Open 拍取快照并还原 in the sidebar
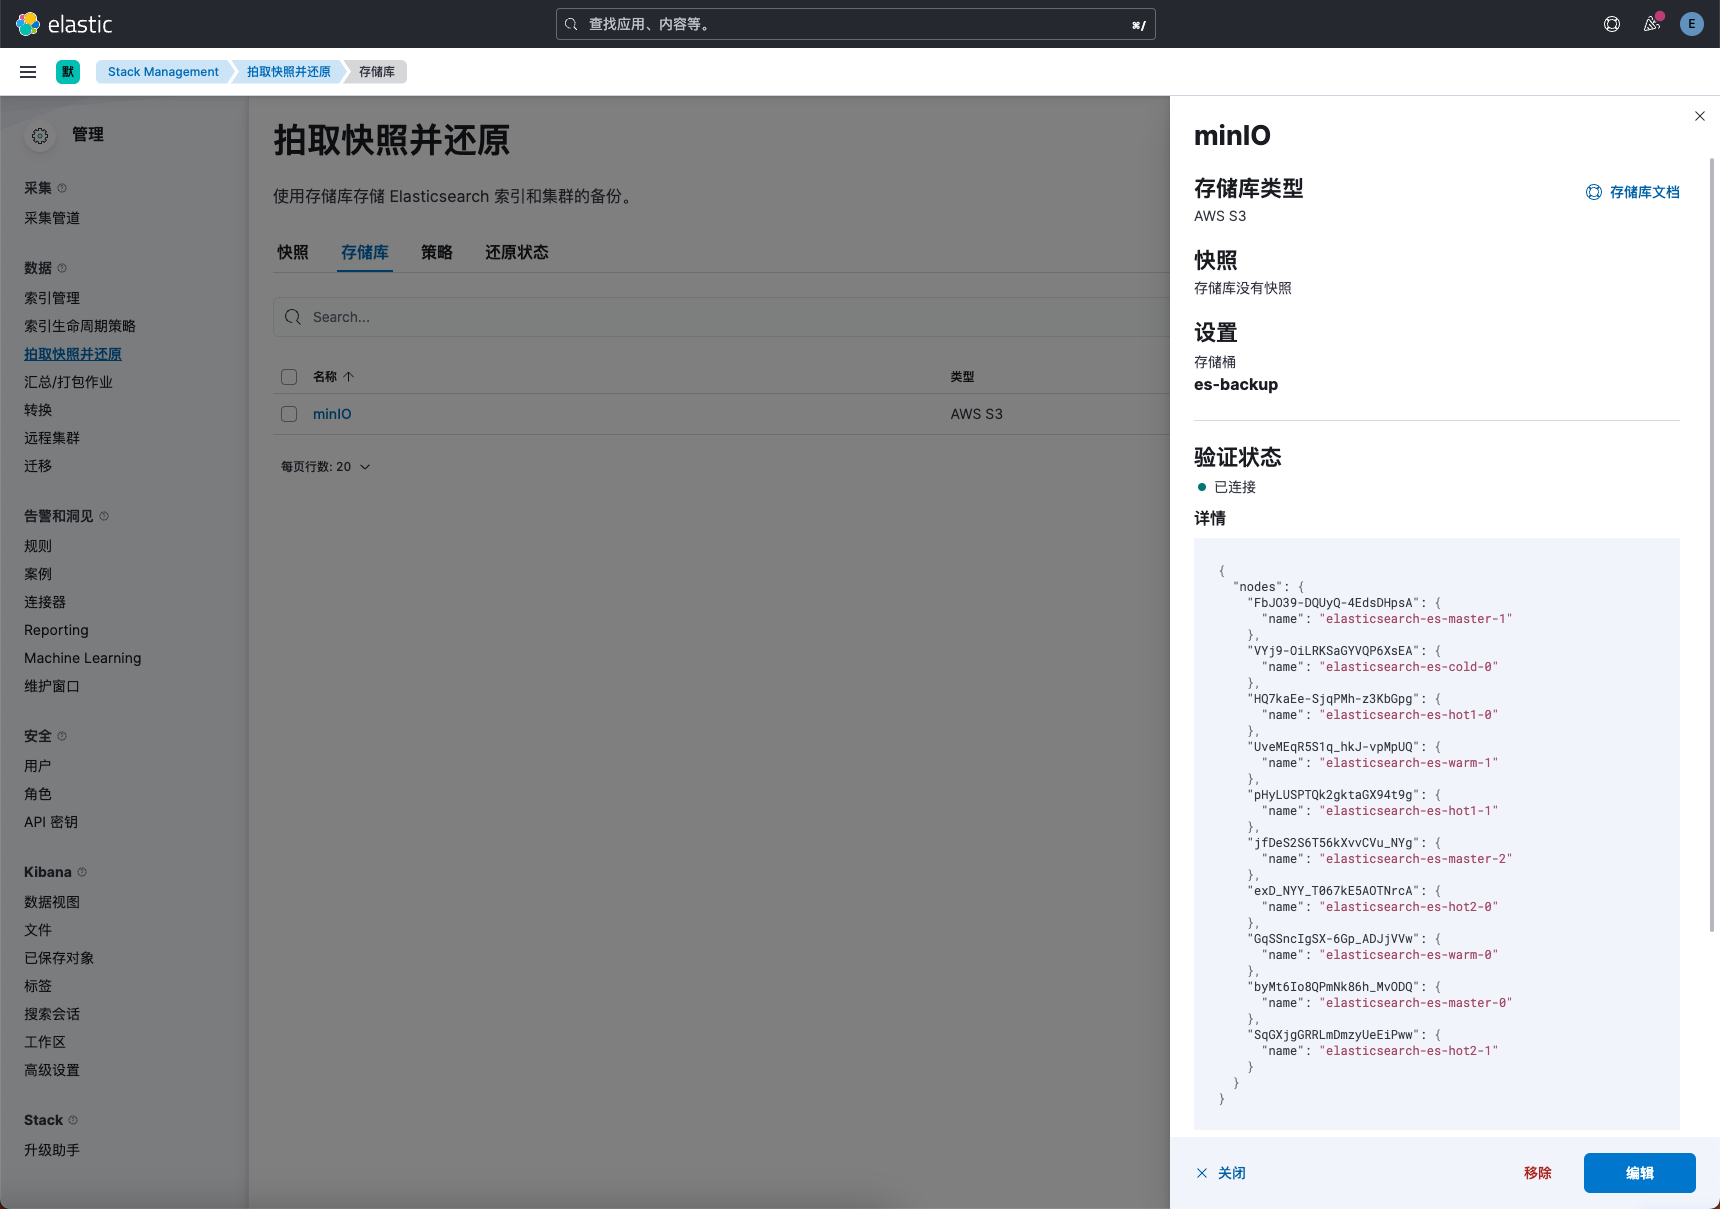1720x1209 pixels. click(73, 354)
